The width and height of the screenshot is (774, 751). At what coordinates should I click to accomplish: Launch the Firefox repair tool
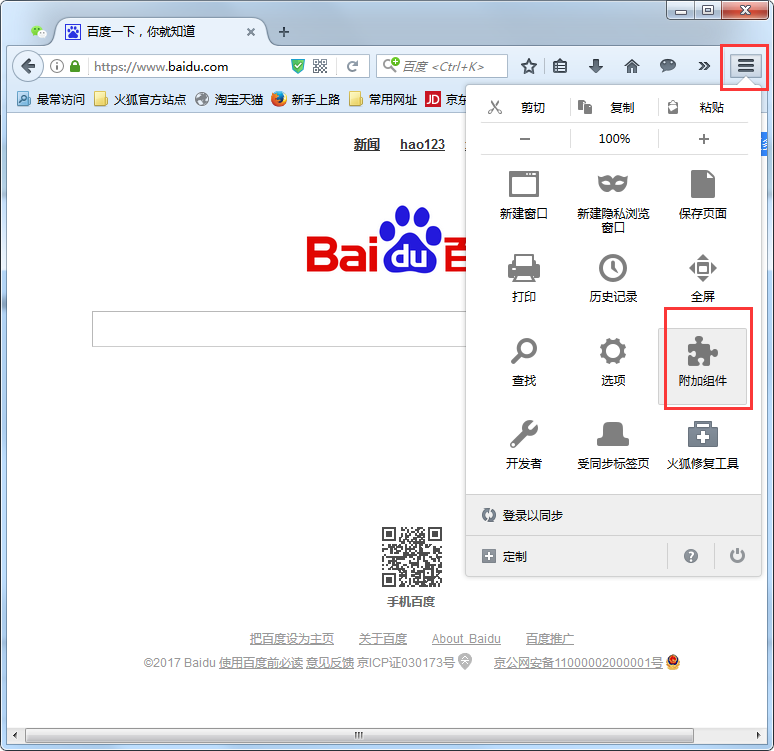702,443
